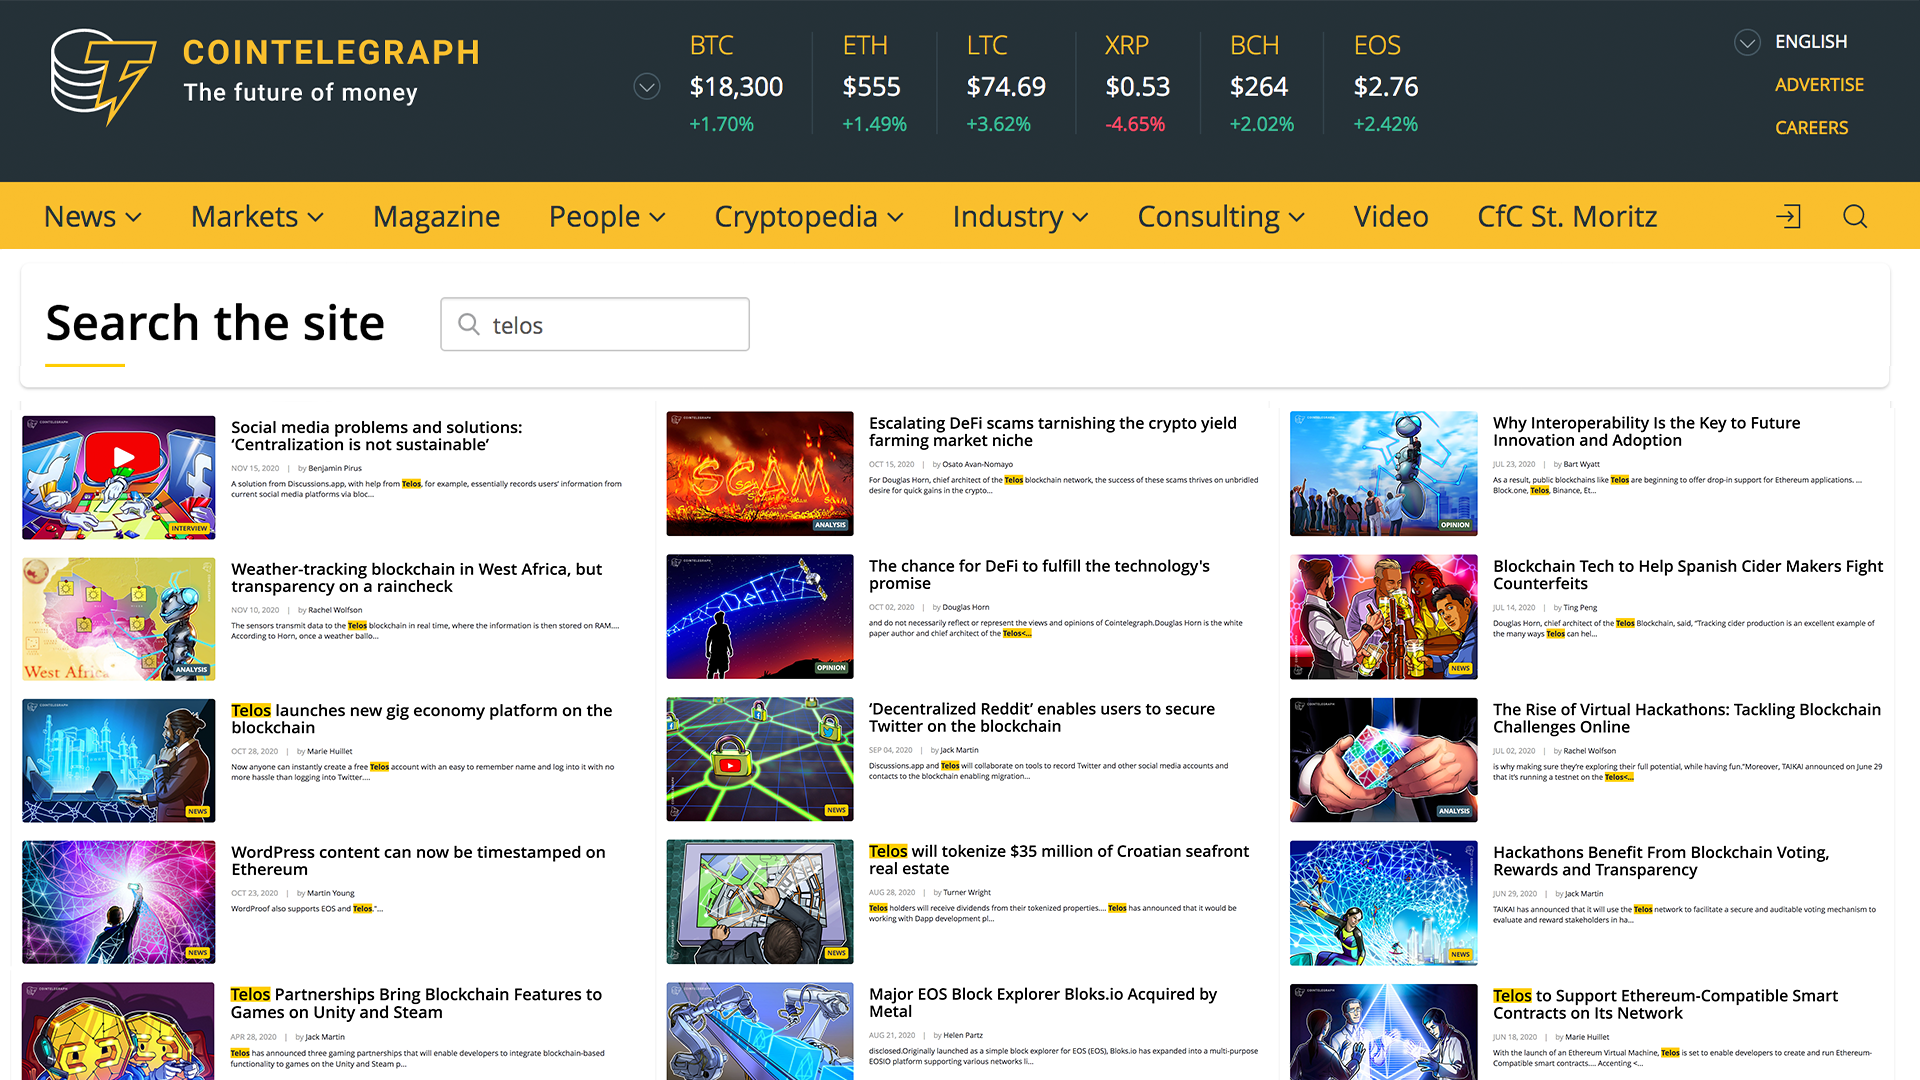Open the 'Decentralized Reddit' article
The height and width of the screenshot is (1080, 1920).
click(1042, 718)
